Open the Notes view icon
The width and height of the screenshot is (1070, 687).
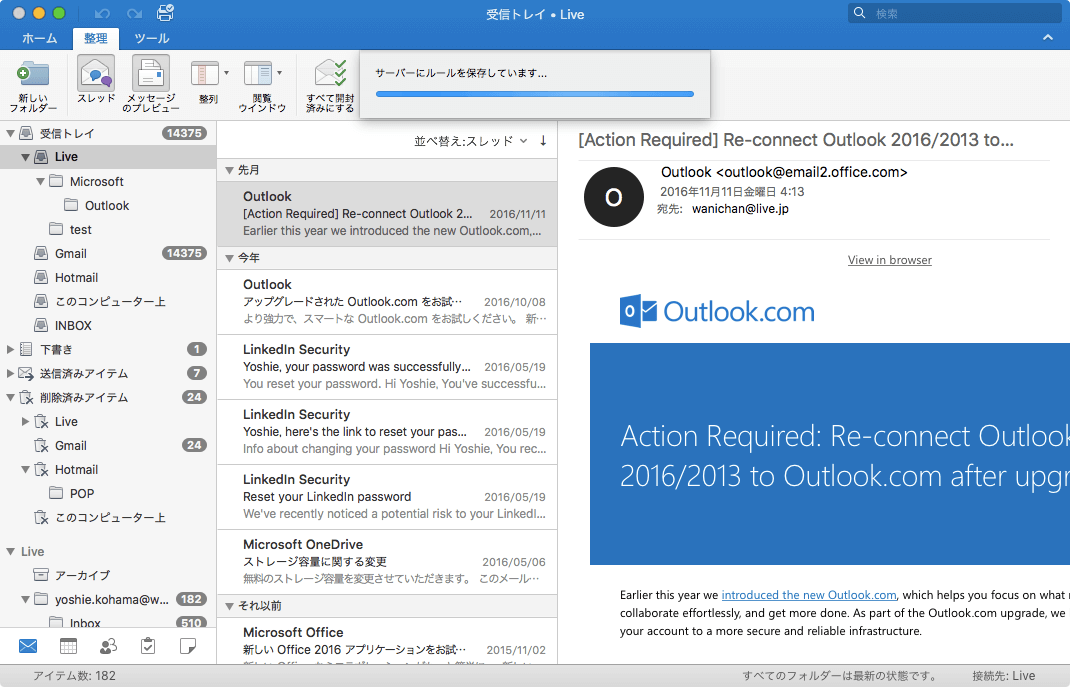coord(188,645)
